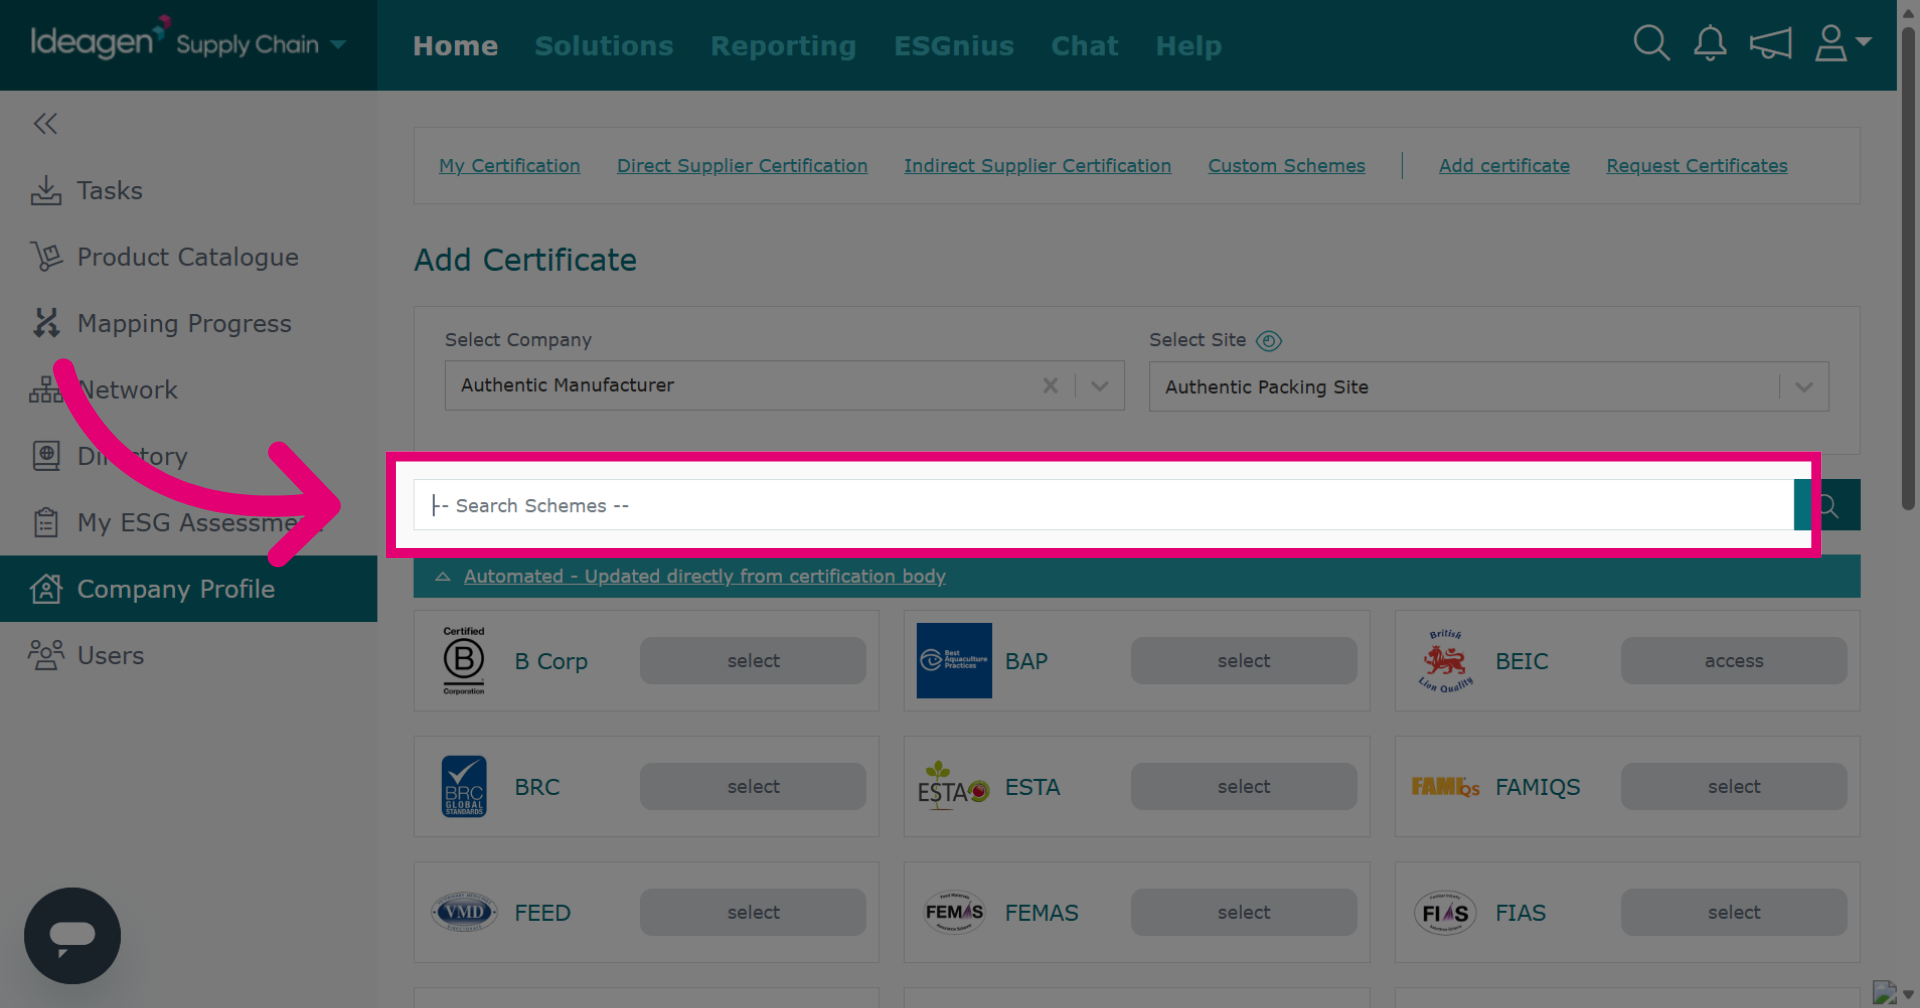Open the Reporting menu
This screenshot has height=1008, width=1920.
click(783, 46)
